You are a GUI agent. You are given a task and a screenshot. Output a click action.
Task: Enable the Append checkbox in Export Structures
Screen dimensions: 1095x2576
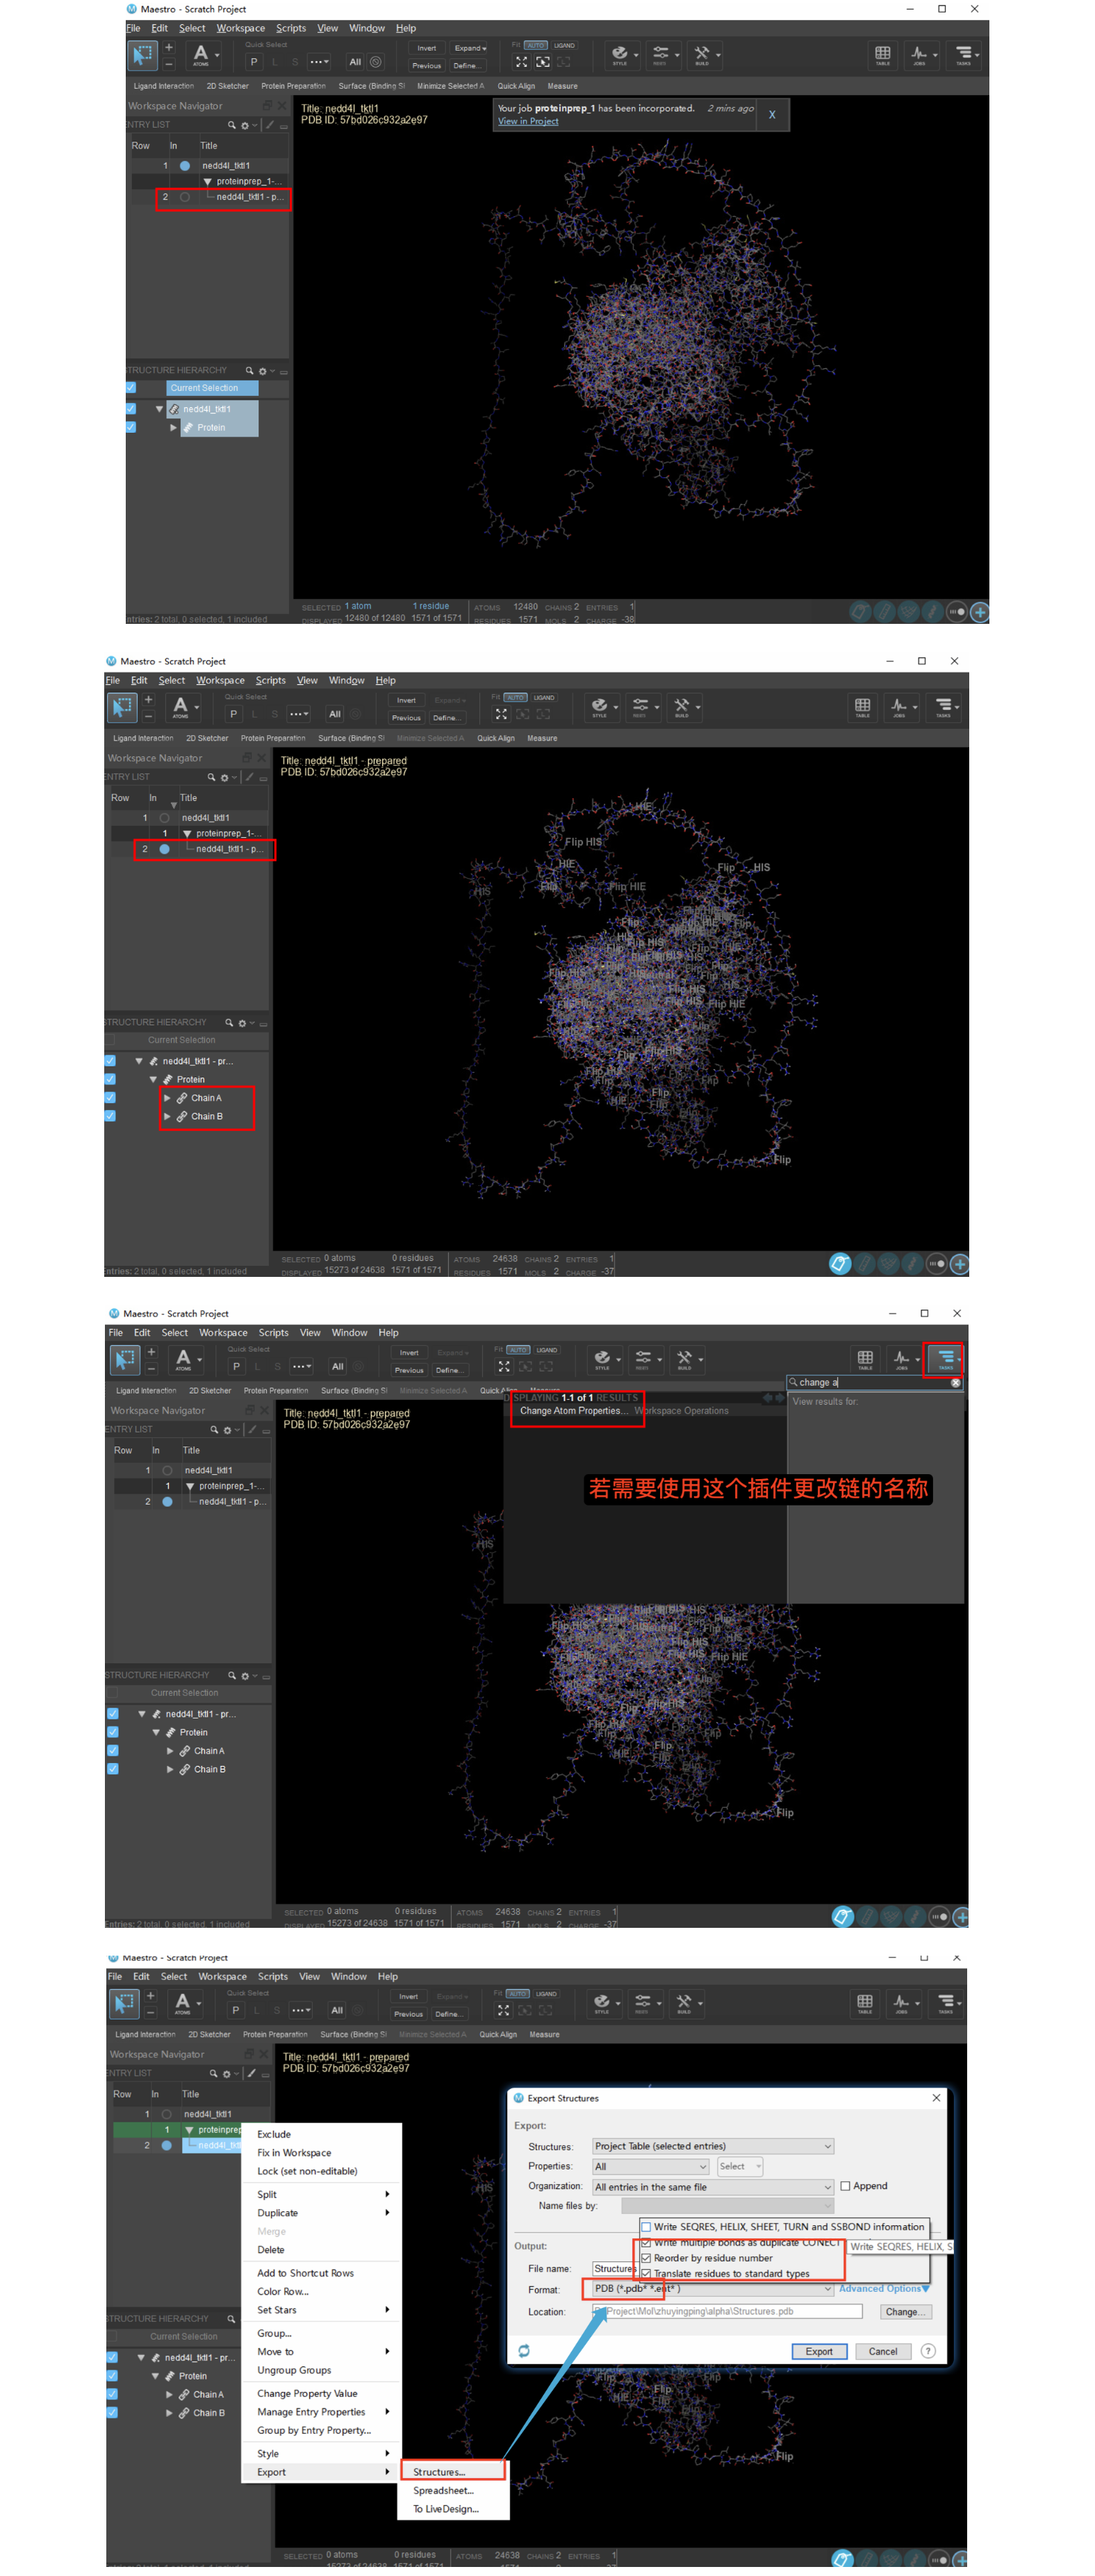click(846, 2186)
